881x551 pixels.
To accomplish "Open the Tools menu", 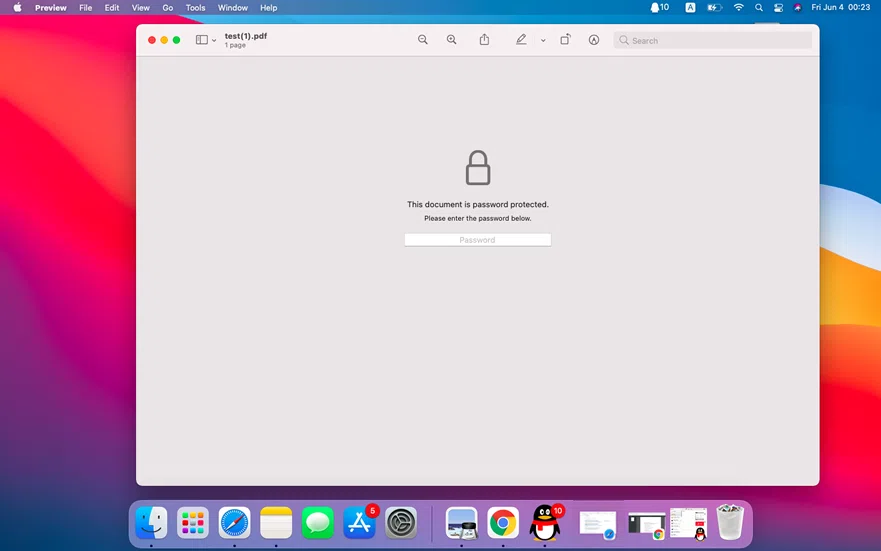I will (x=195, y=7).
